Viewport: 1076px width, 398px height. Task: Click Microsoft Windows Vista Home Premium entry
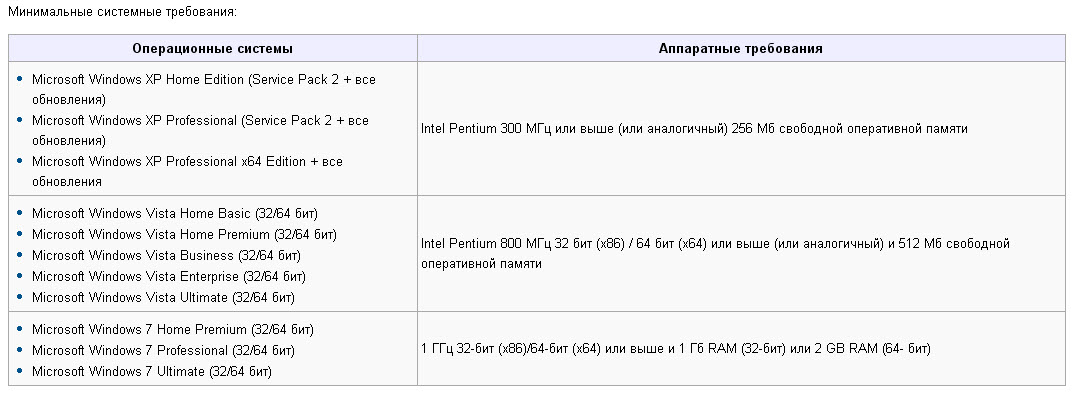point(185,235)
